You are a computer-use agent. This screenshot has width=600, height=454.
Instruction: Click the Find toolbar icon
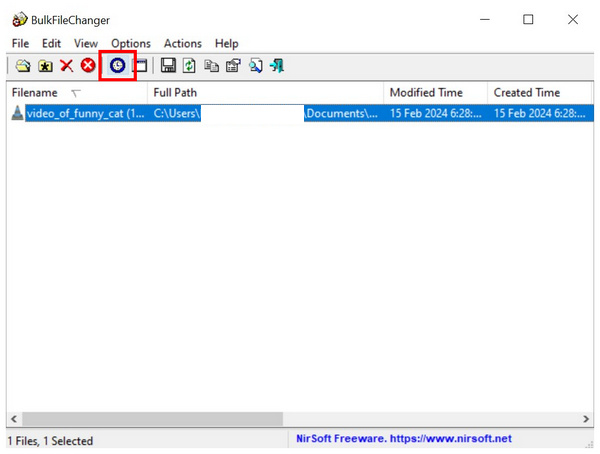(x=255, y=66)
